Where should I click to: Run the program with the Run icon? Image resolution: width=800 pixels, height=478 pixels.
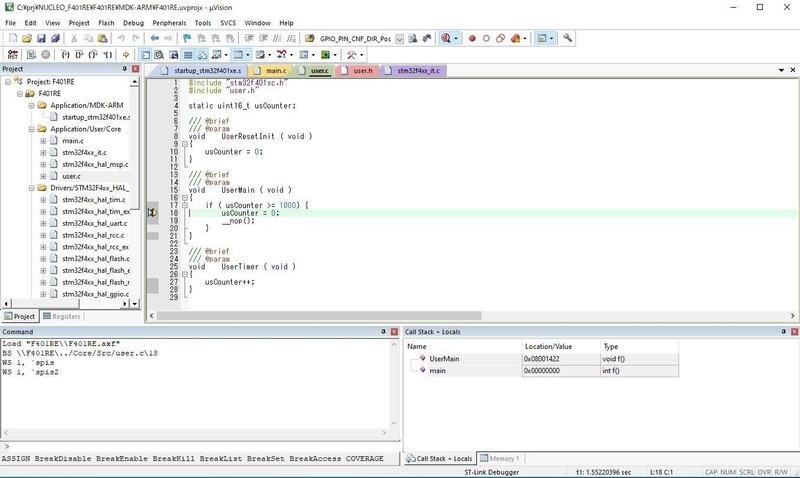tap(31, 55)
